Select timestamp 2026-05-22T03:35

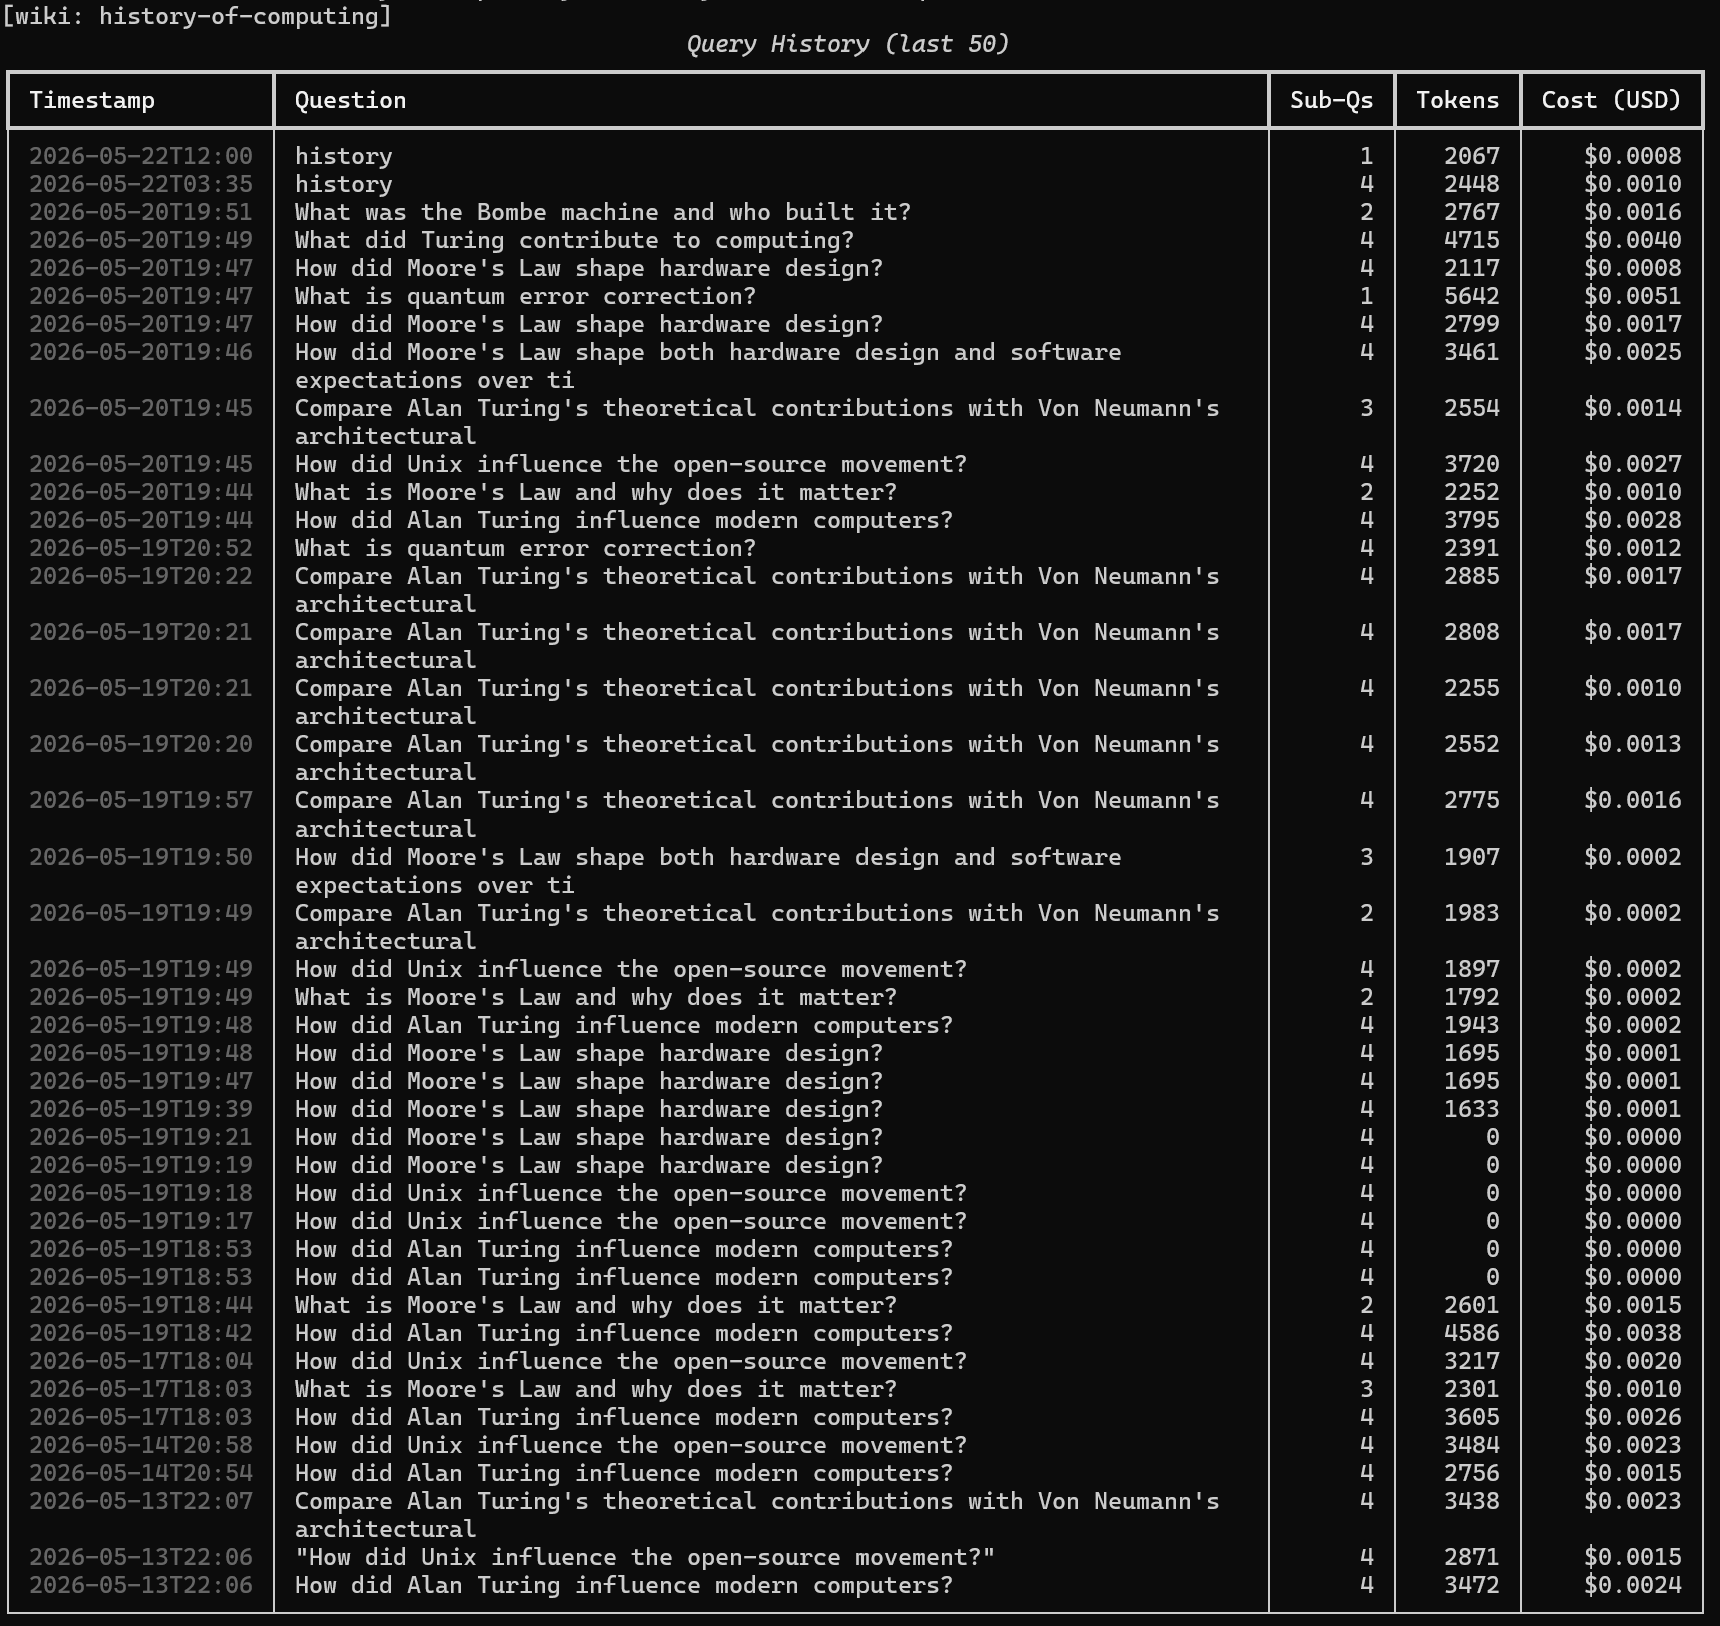coord(141,184)
